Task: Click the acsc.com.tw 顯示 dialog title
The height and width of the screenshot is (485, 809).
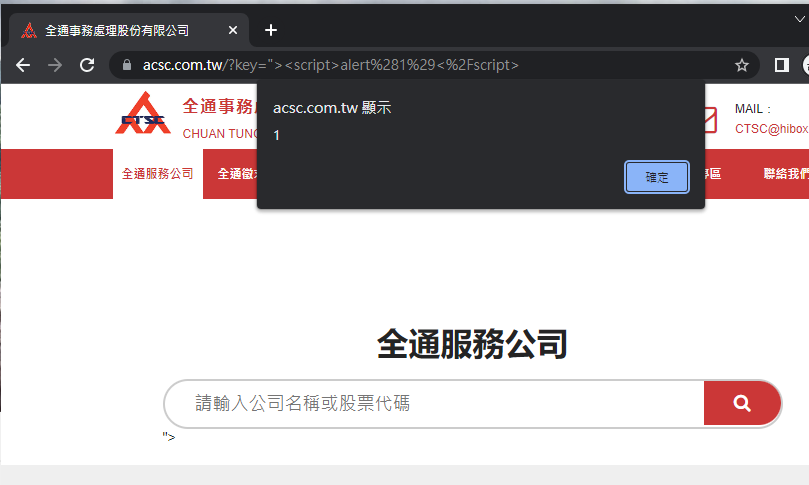Action: pos(332,108)
